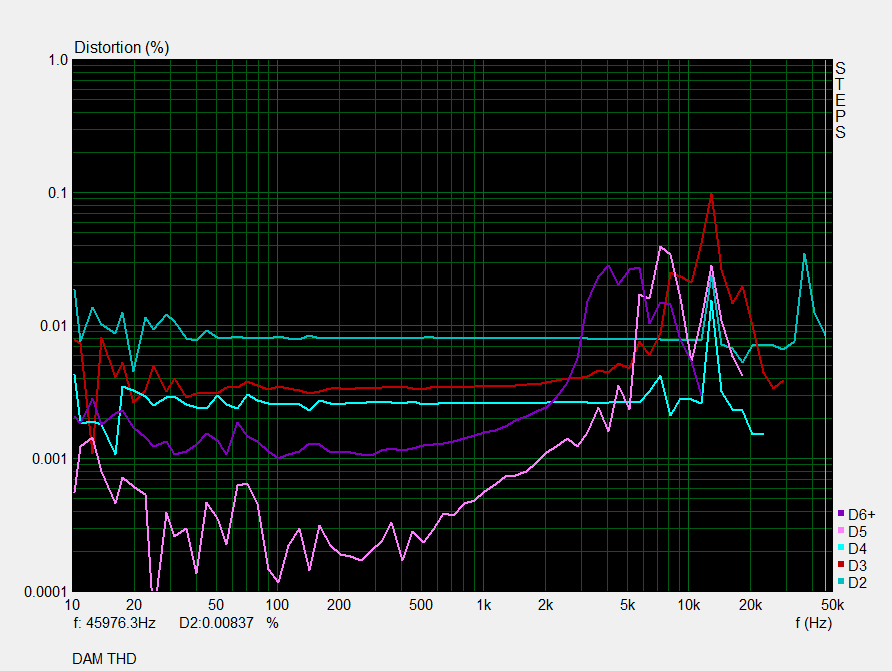Click the 50 x-axis tick label

tap(216, 605)
